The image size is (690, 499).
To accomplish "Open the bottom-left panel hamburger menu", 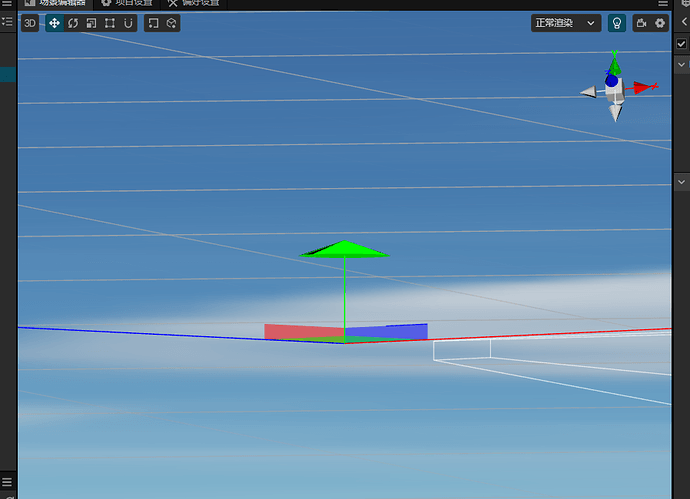I will coord(7,481).
